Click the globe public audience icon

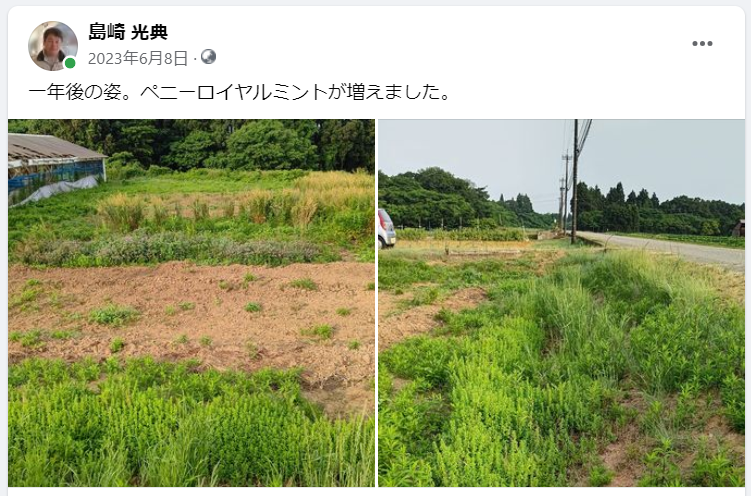(x=208, y=57)
